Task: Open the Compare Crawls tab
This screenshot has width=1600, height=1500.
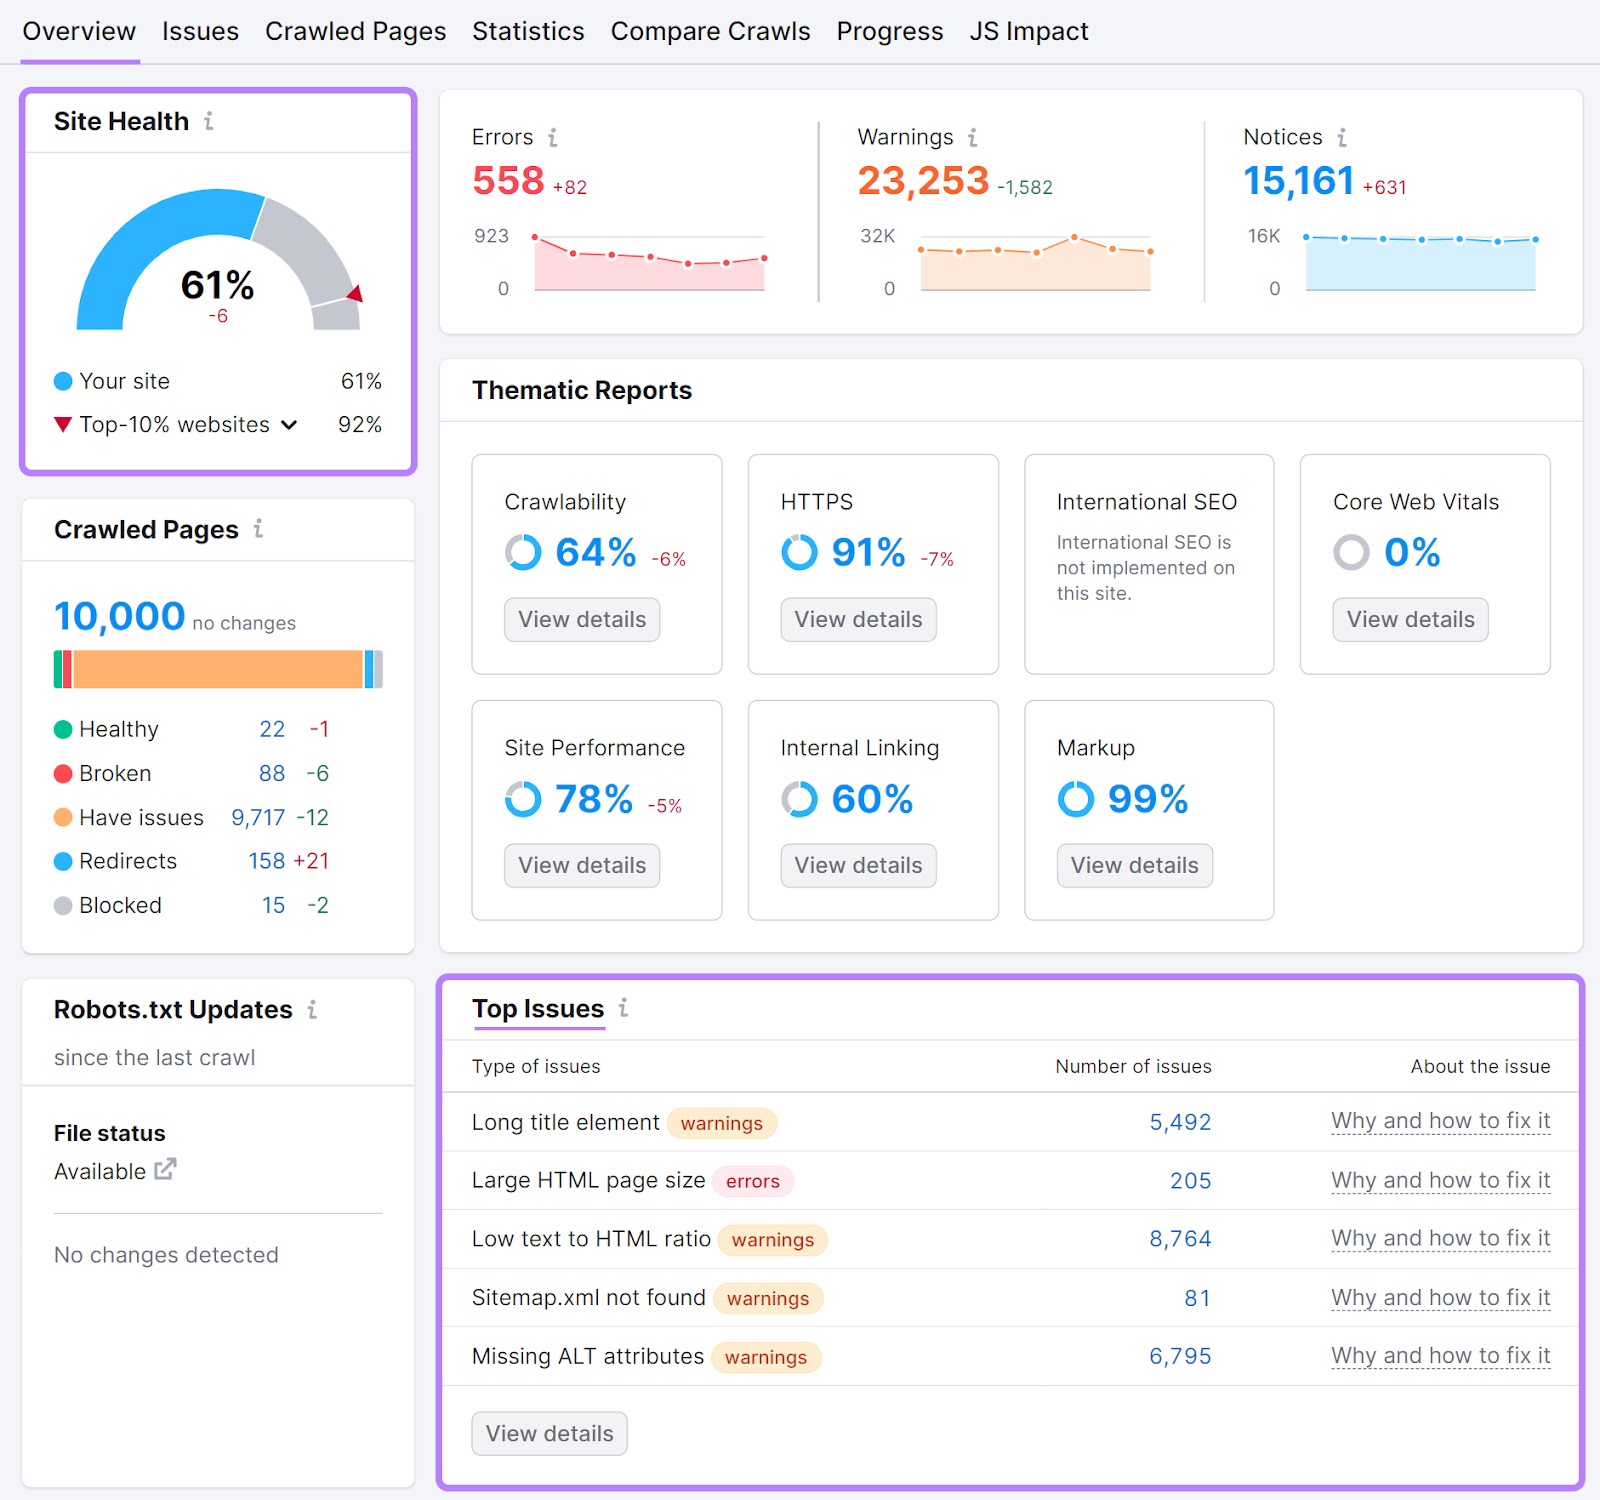Action: point(710,30)
